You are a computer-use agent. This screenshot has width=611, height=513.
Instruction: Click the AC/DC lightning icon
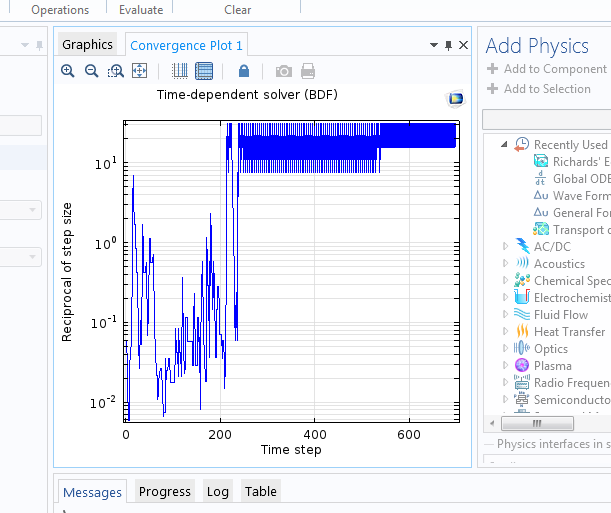pyautogui.click(x=522, y=246)
